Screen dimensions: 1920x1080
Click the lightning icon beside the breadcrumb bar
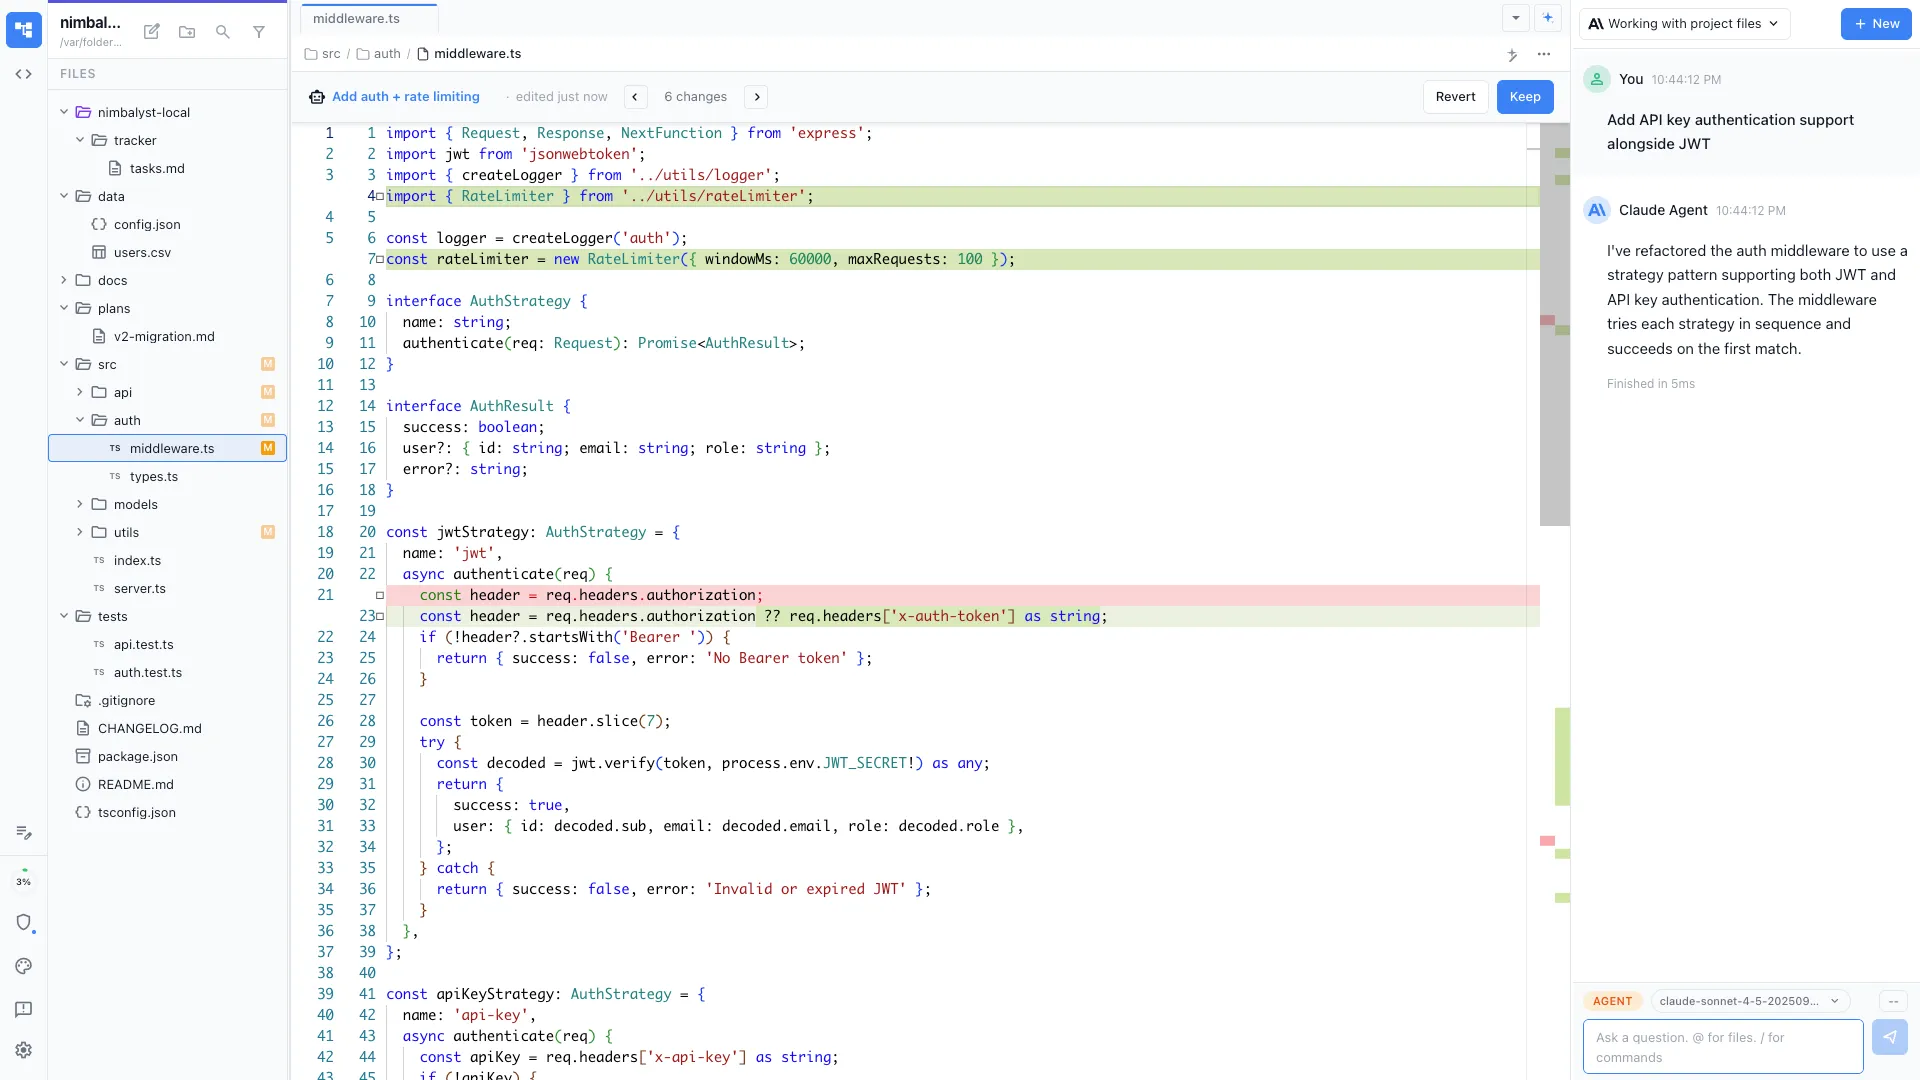tap(1512, 55)
